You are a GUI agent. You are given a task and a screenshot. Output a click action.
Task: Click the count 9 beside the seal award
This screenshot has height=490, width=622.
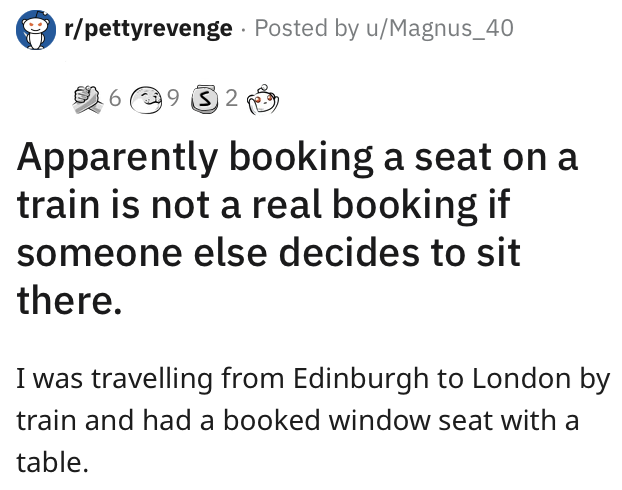(172, 98)
